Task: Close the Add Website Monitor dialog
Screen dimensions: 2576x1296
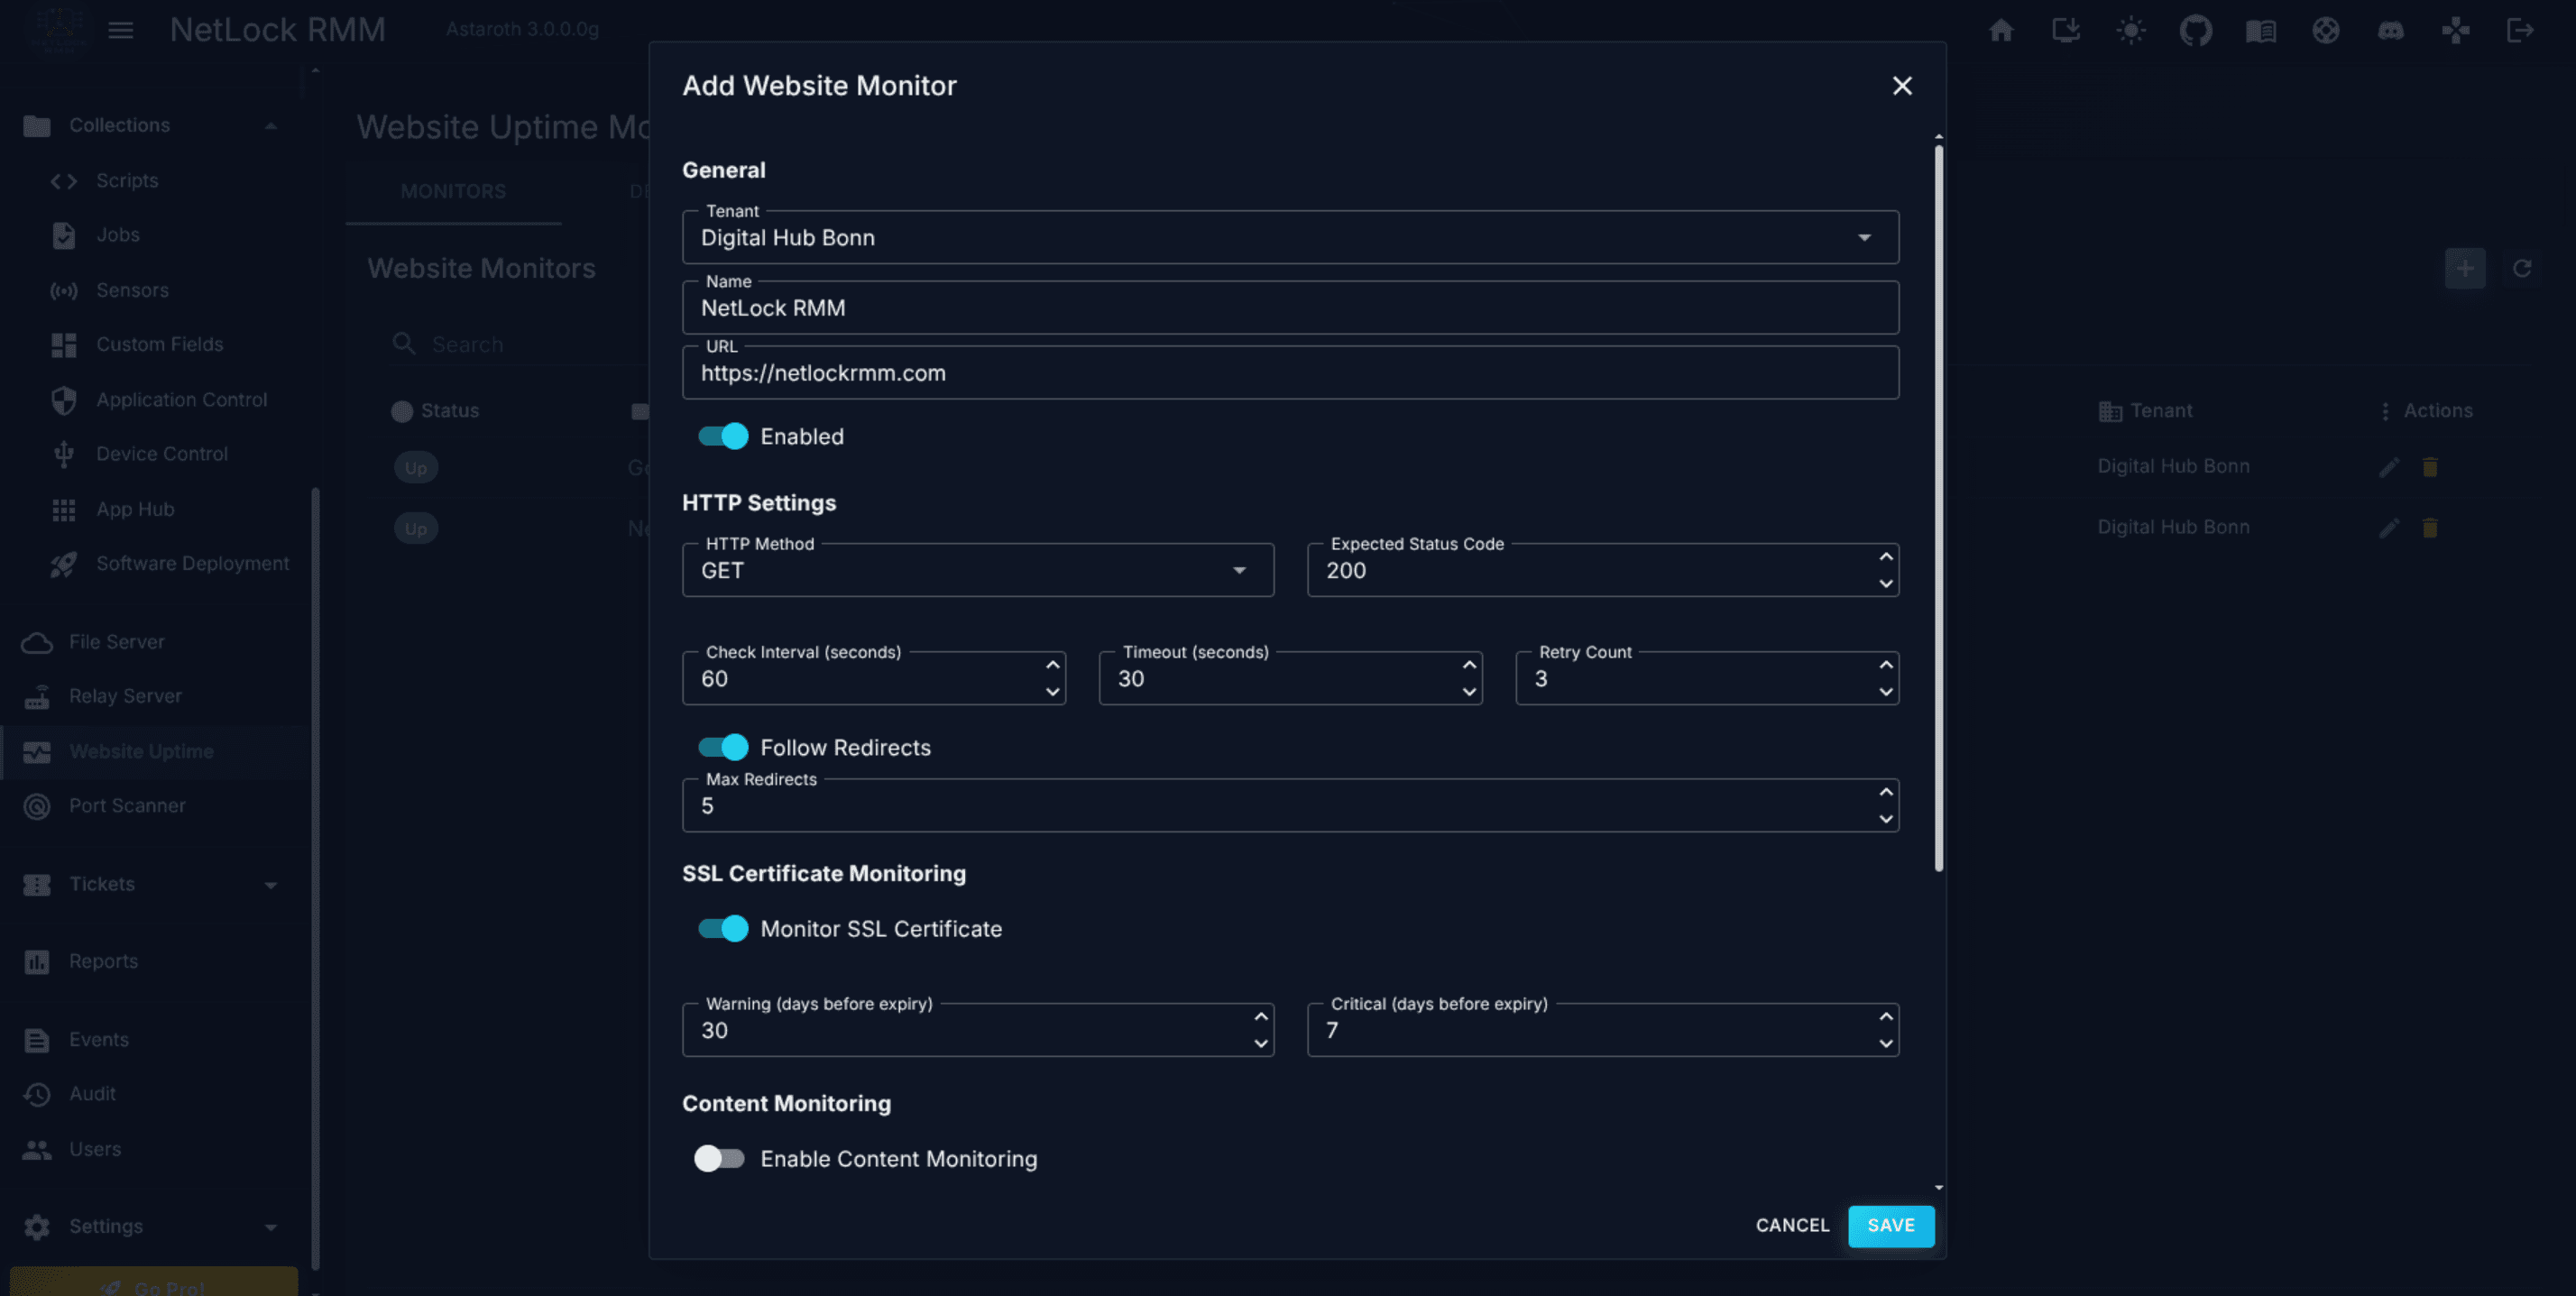Action: [1902, 86]
